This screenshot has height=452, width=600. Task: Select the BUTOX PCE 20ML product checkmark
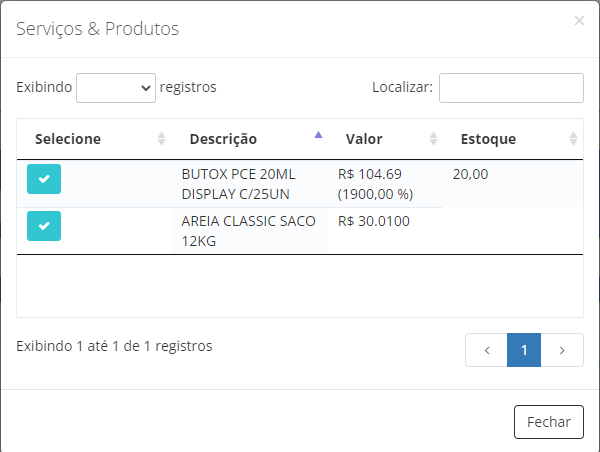coord(44,179)
